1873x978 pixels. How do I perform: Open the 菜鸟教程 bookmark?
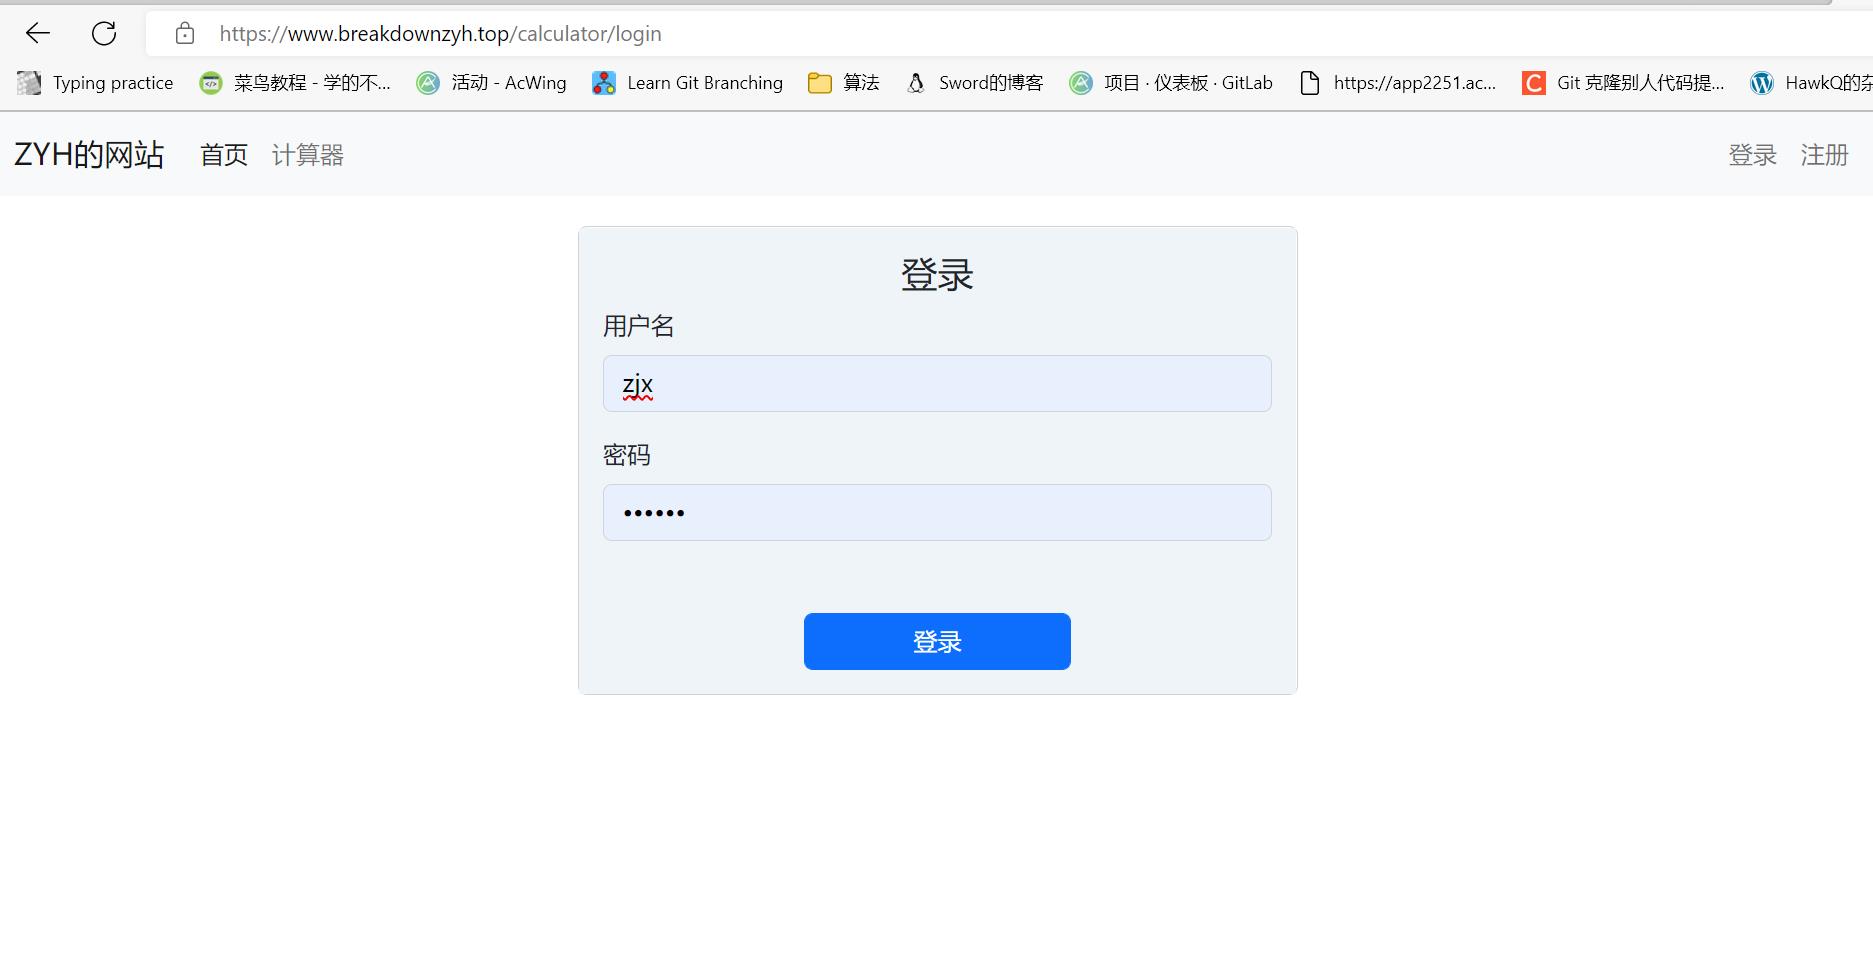tap(295, 83)
